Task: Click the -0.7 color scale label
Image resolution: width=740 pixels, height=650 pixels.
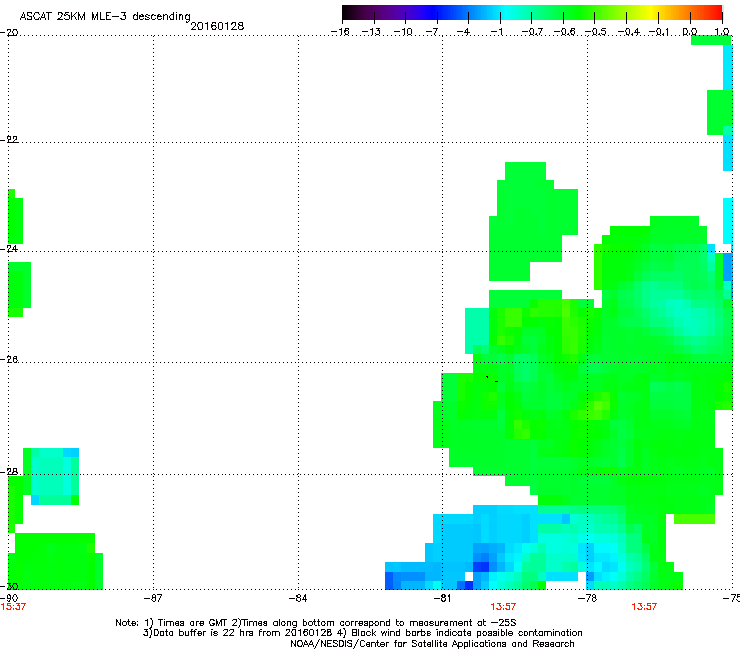Action: (x=532, y=32)
